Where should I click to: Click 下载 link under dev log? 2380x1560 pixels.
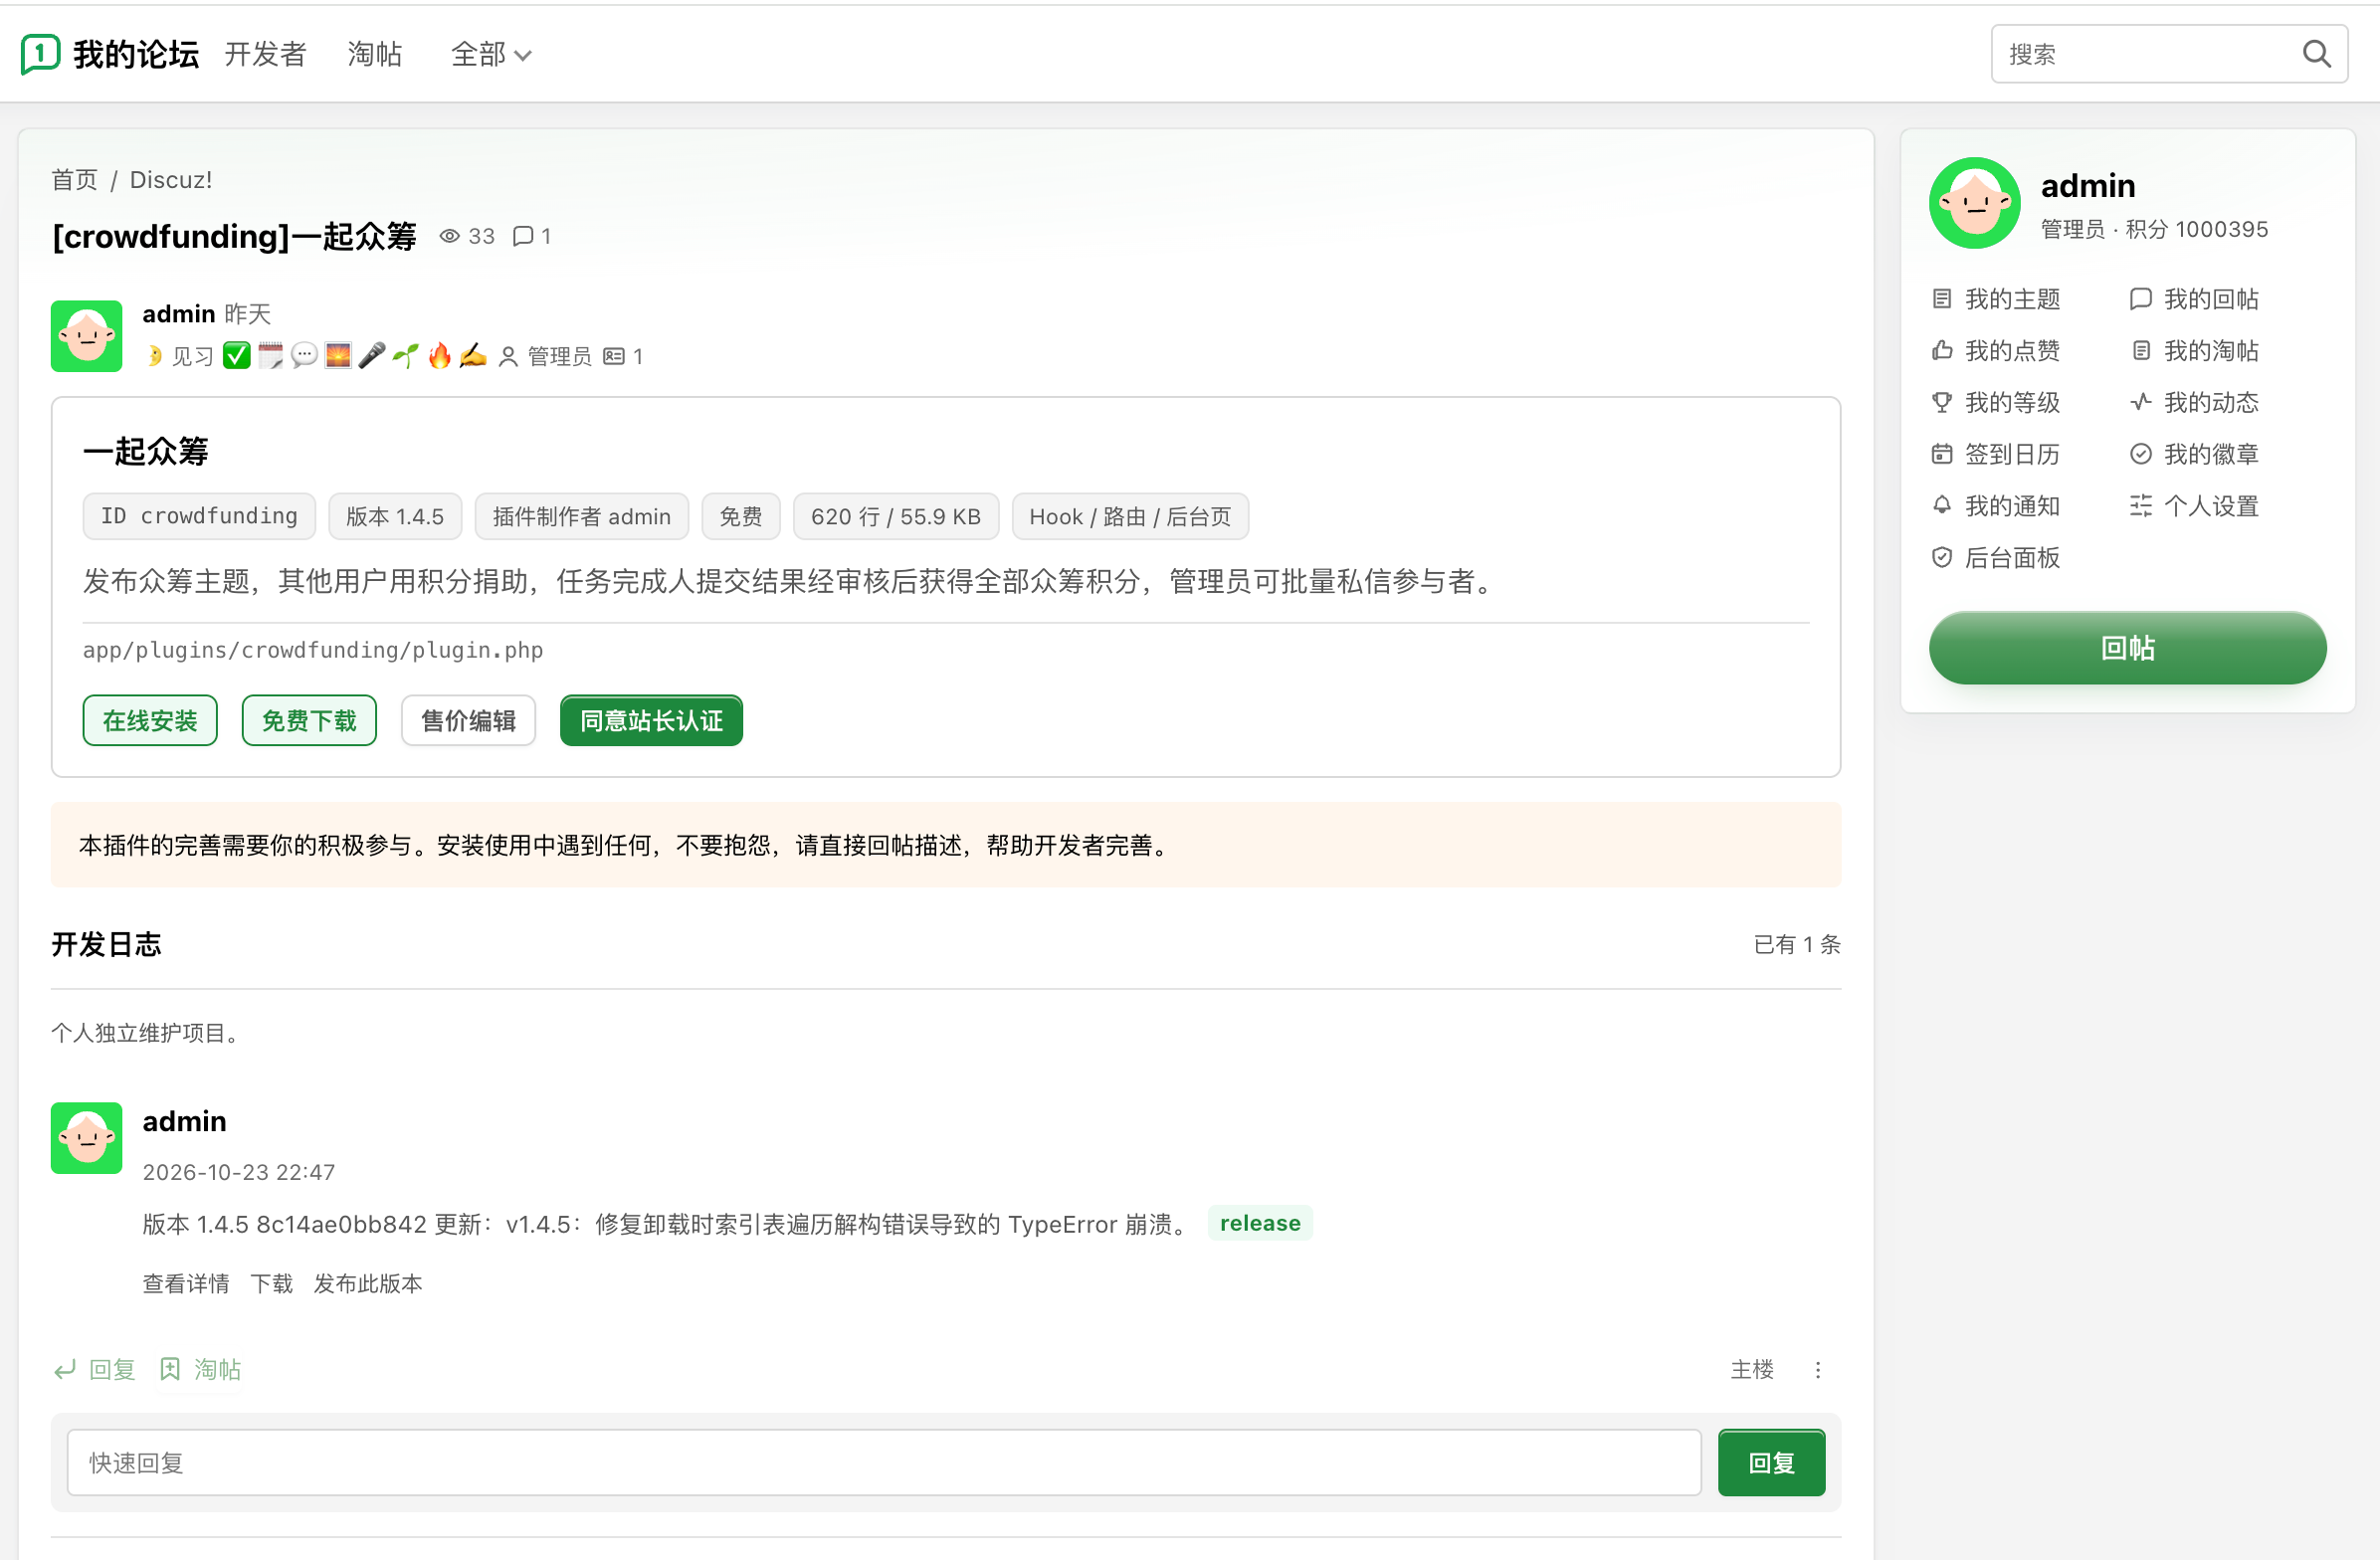click(272, 1283)
